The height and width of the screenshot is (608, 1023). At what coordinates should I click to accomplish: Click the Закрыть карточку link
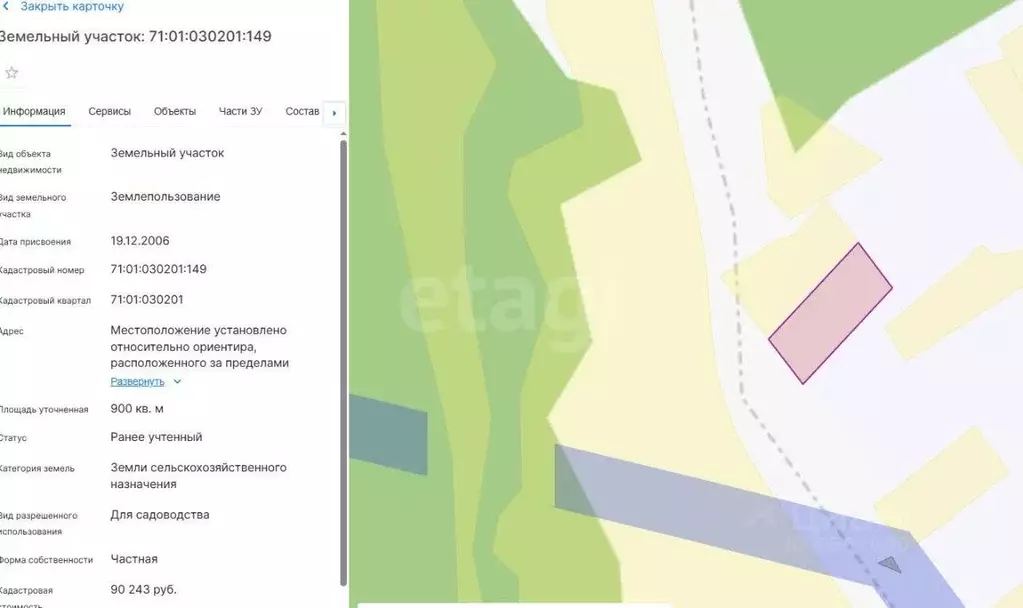point(72,7)
